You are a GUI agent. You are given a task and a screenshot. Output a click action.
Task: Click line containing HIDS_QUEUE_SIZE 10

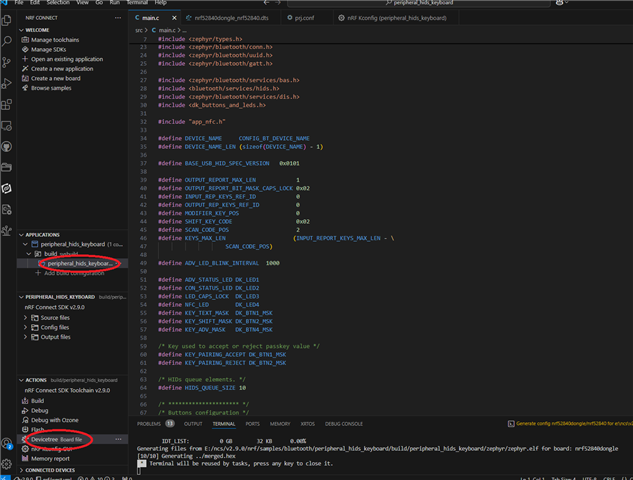tap(202, 388)
